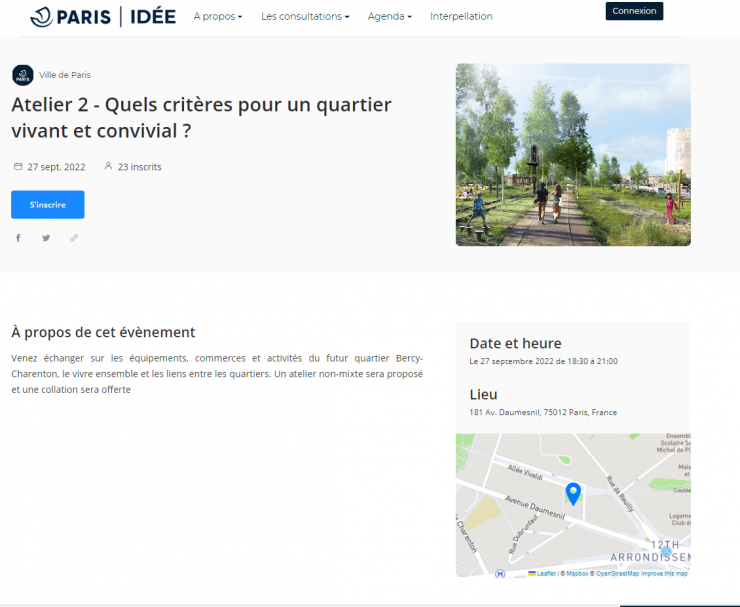
Task: Copy the event link via chain icon
Action: tap(74, 238)
